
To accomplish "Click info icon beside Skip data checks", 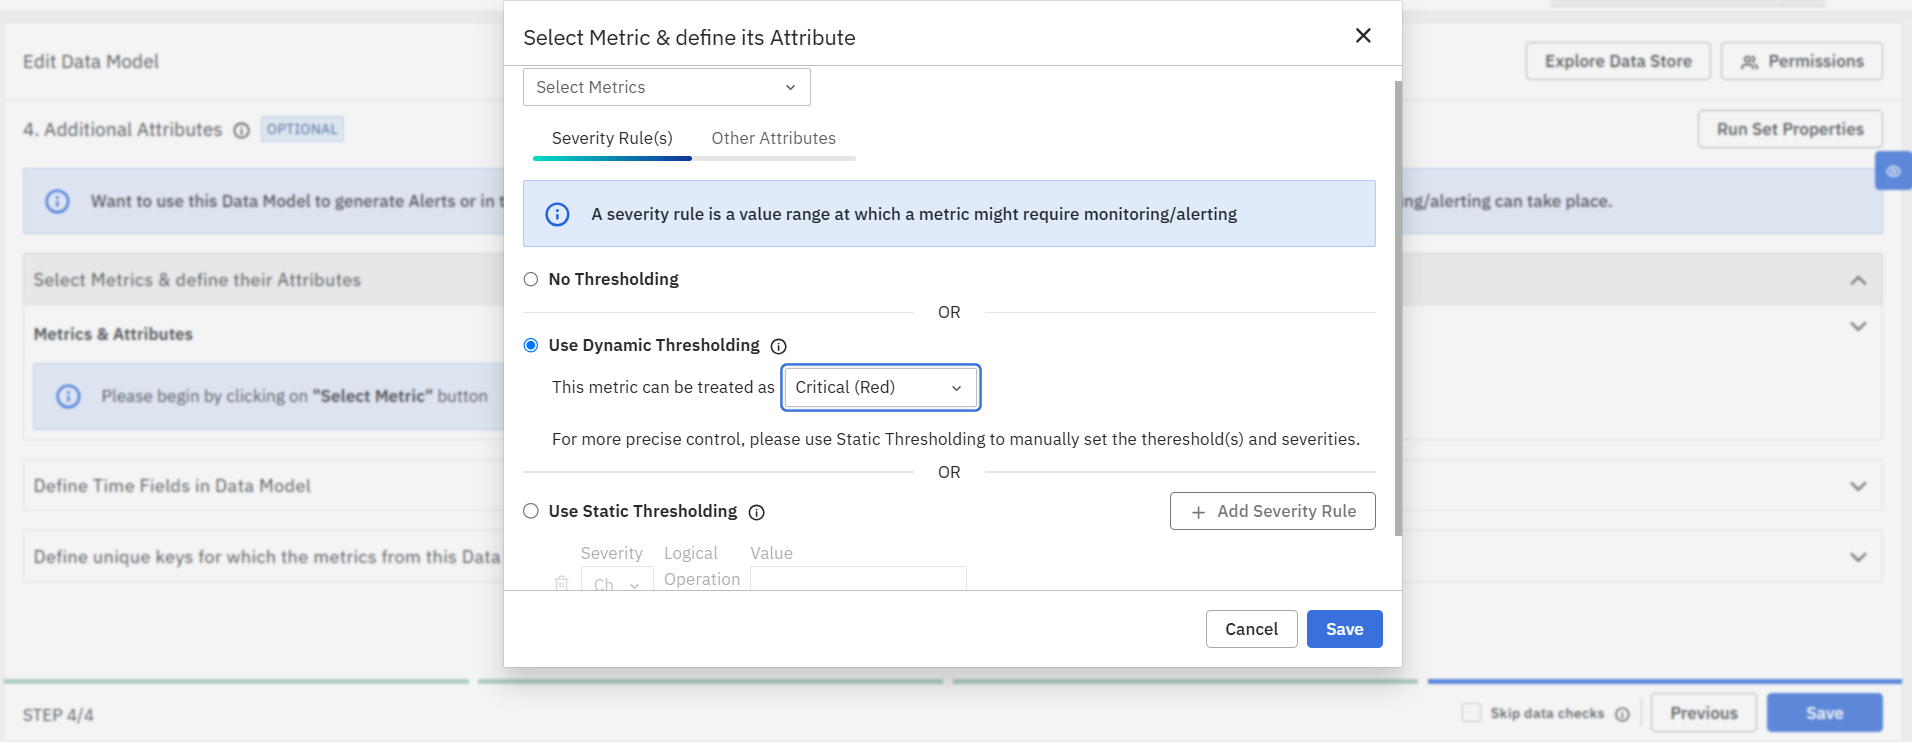I will pyautogui.click(x=1622, y=714).
